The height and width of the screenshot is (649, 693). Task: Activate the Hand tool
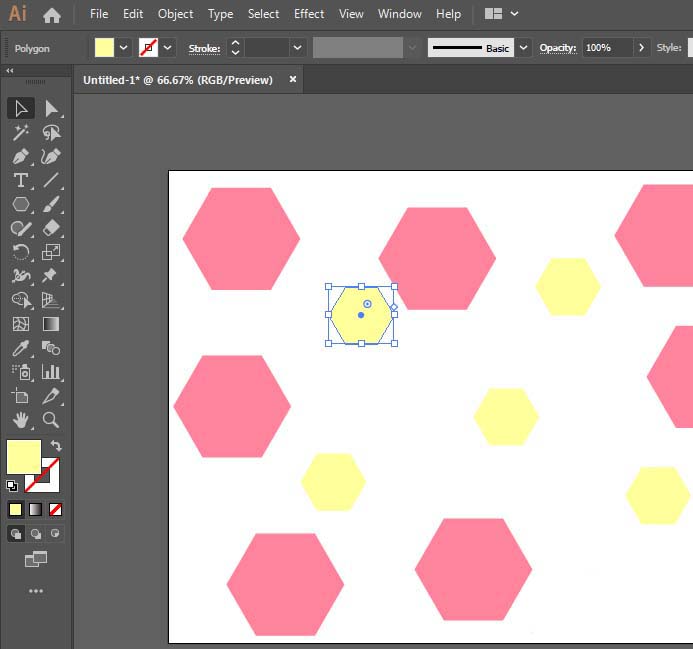[20, 420]
